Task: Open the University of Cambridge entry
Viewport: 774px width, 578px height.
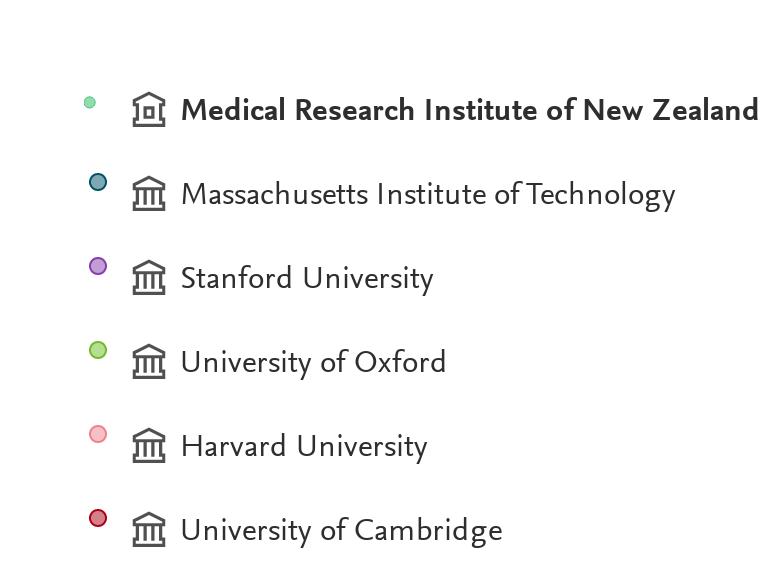Action: (x=340, y=530)
